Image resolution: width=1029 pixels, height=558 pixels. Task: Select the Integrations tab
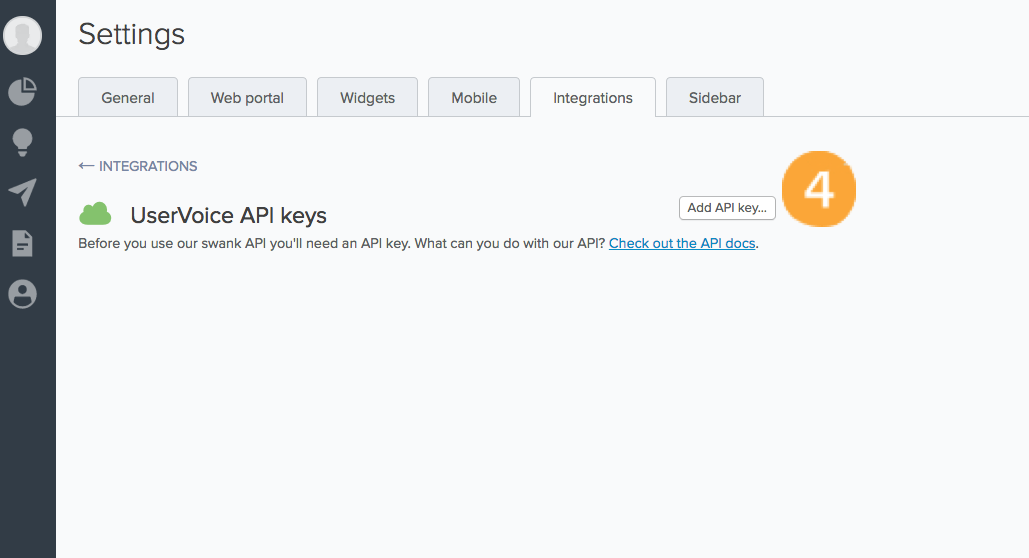click(x=593, y=97)
